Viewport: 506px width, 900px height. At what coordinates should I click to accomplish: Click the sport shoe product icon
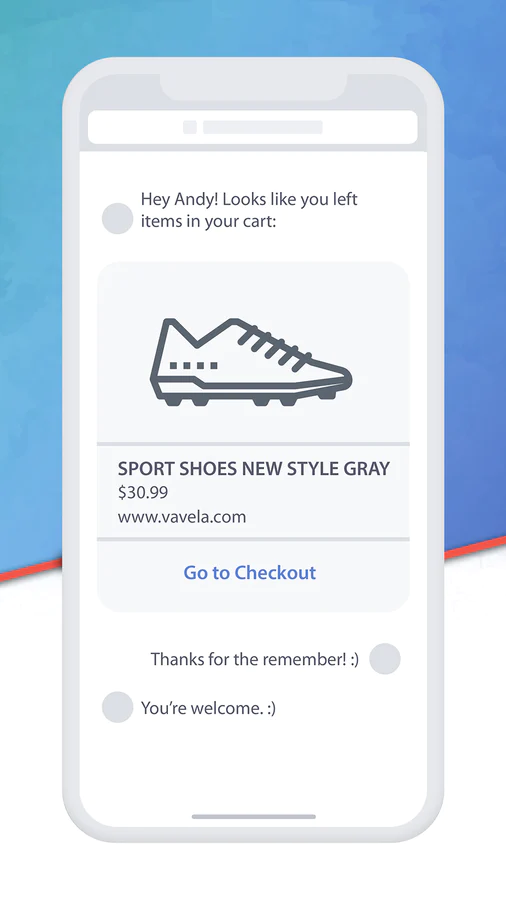pyautogui.click(x=251, y=362)
